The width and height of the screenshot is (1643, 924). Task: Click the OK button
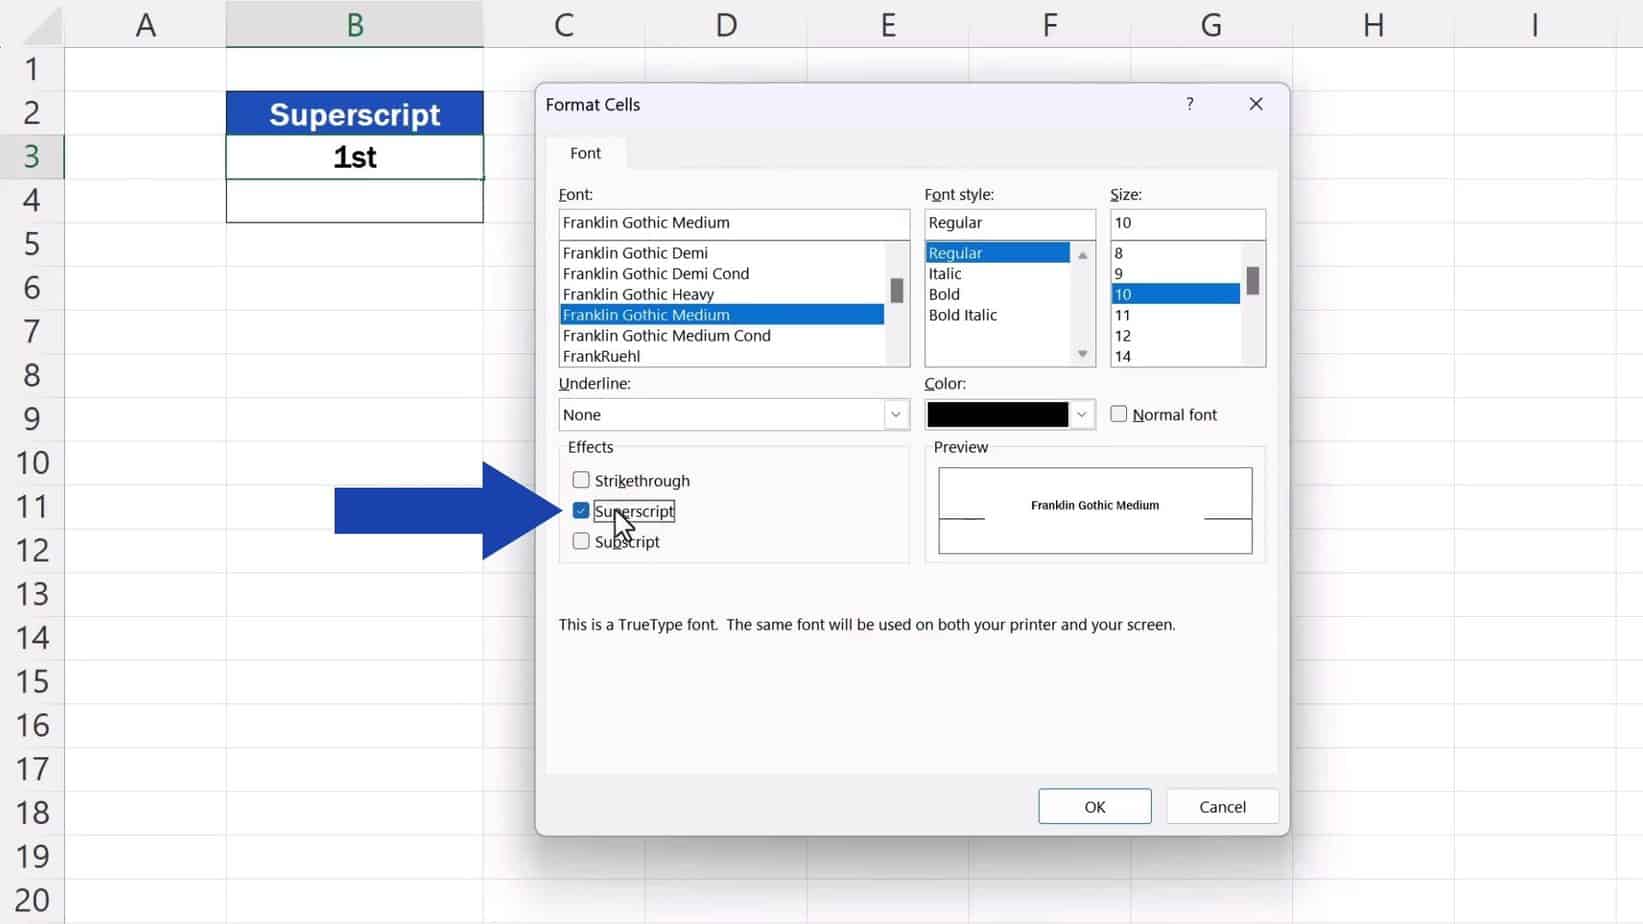pyautogui.click(x=1094, y=806)
